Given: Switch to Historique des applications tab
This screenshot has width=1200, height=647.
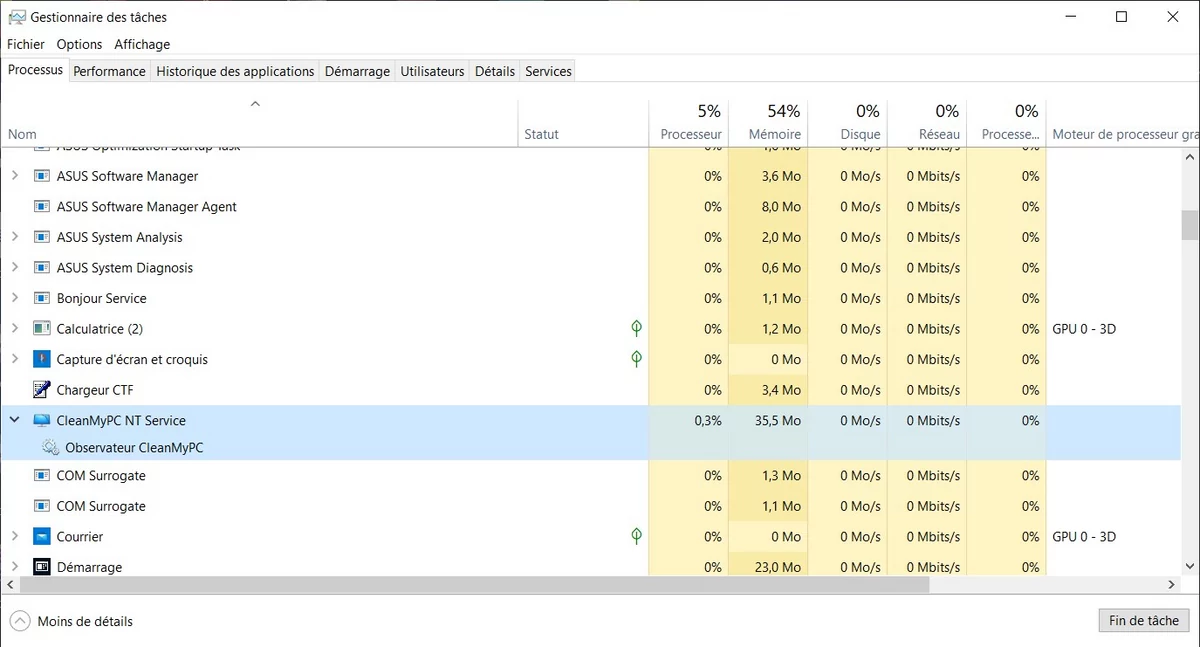Looking at the screenshot, I should (x=235, y=71).
